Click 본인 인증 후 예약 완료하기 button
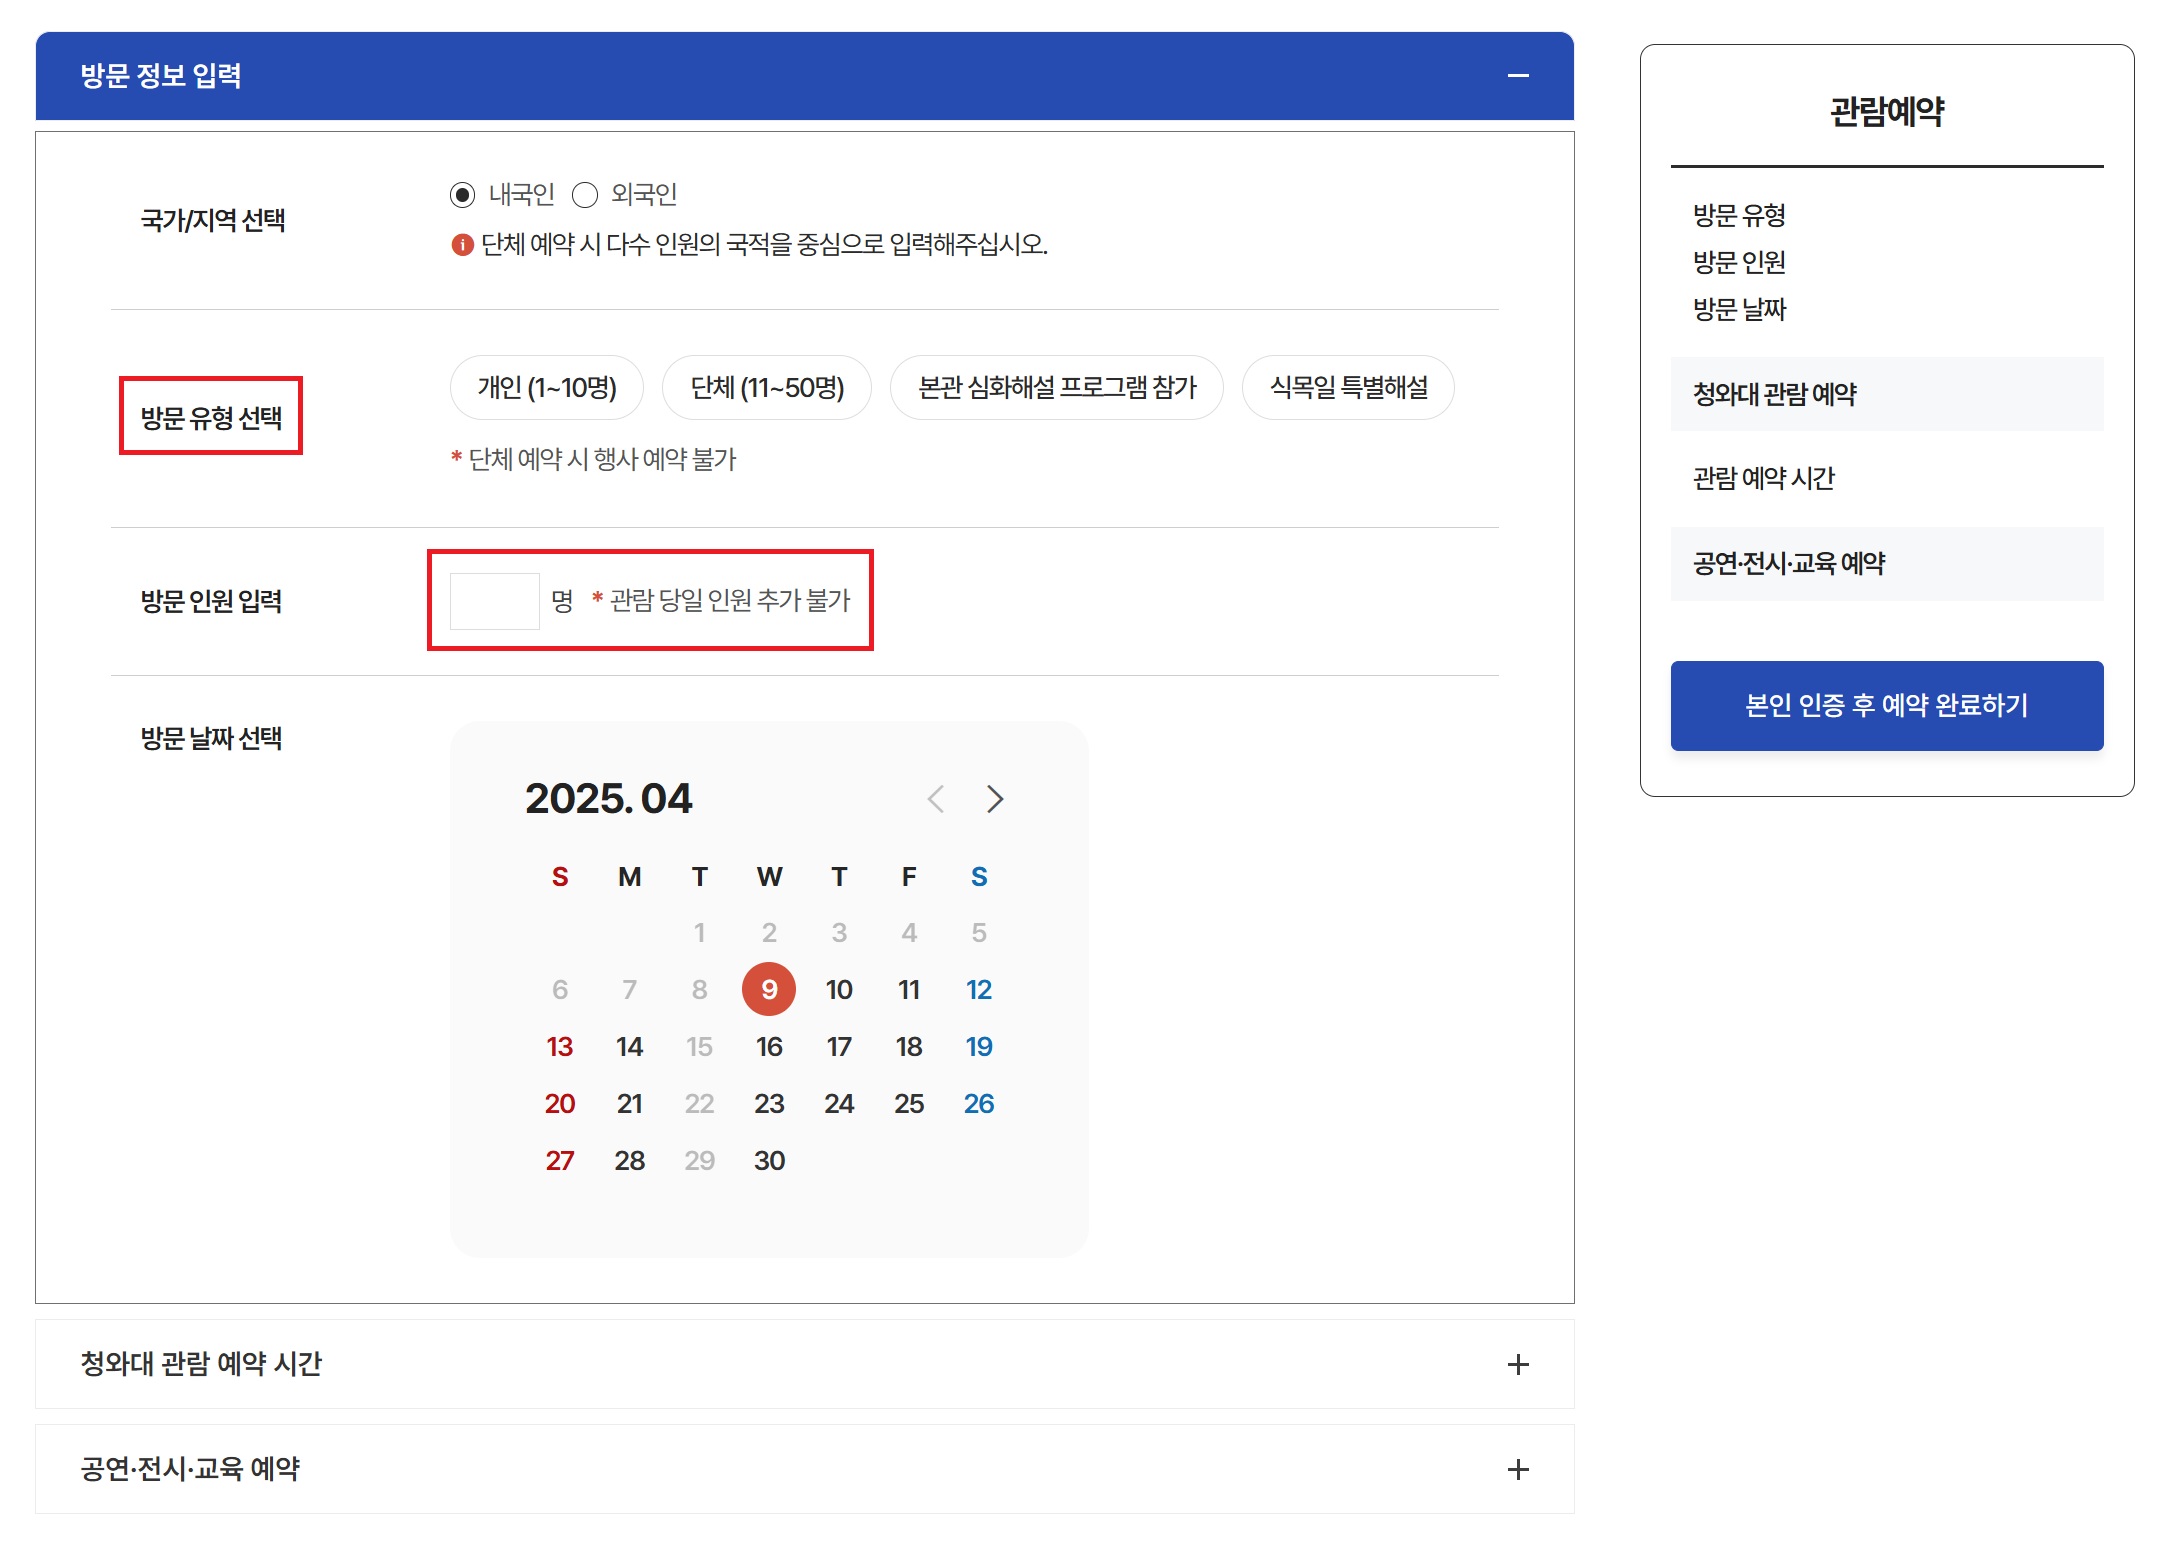The image size is (2165, 1543). (1886, 706)
